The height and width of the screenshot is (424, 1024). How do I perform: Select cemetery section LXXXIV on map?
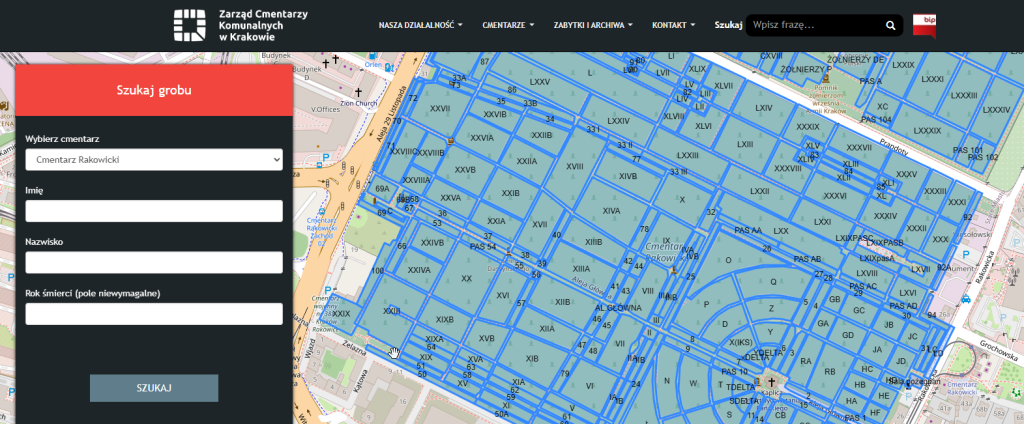point(996,110)
